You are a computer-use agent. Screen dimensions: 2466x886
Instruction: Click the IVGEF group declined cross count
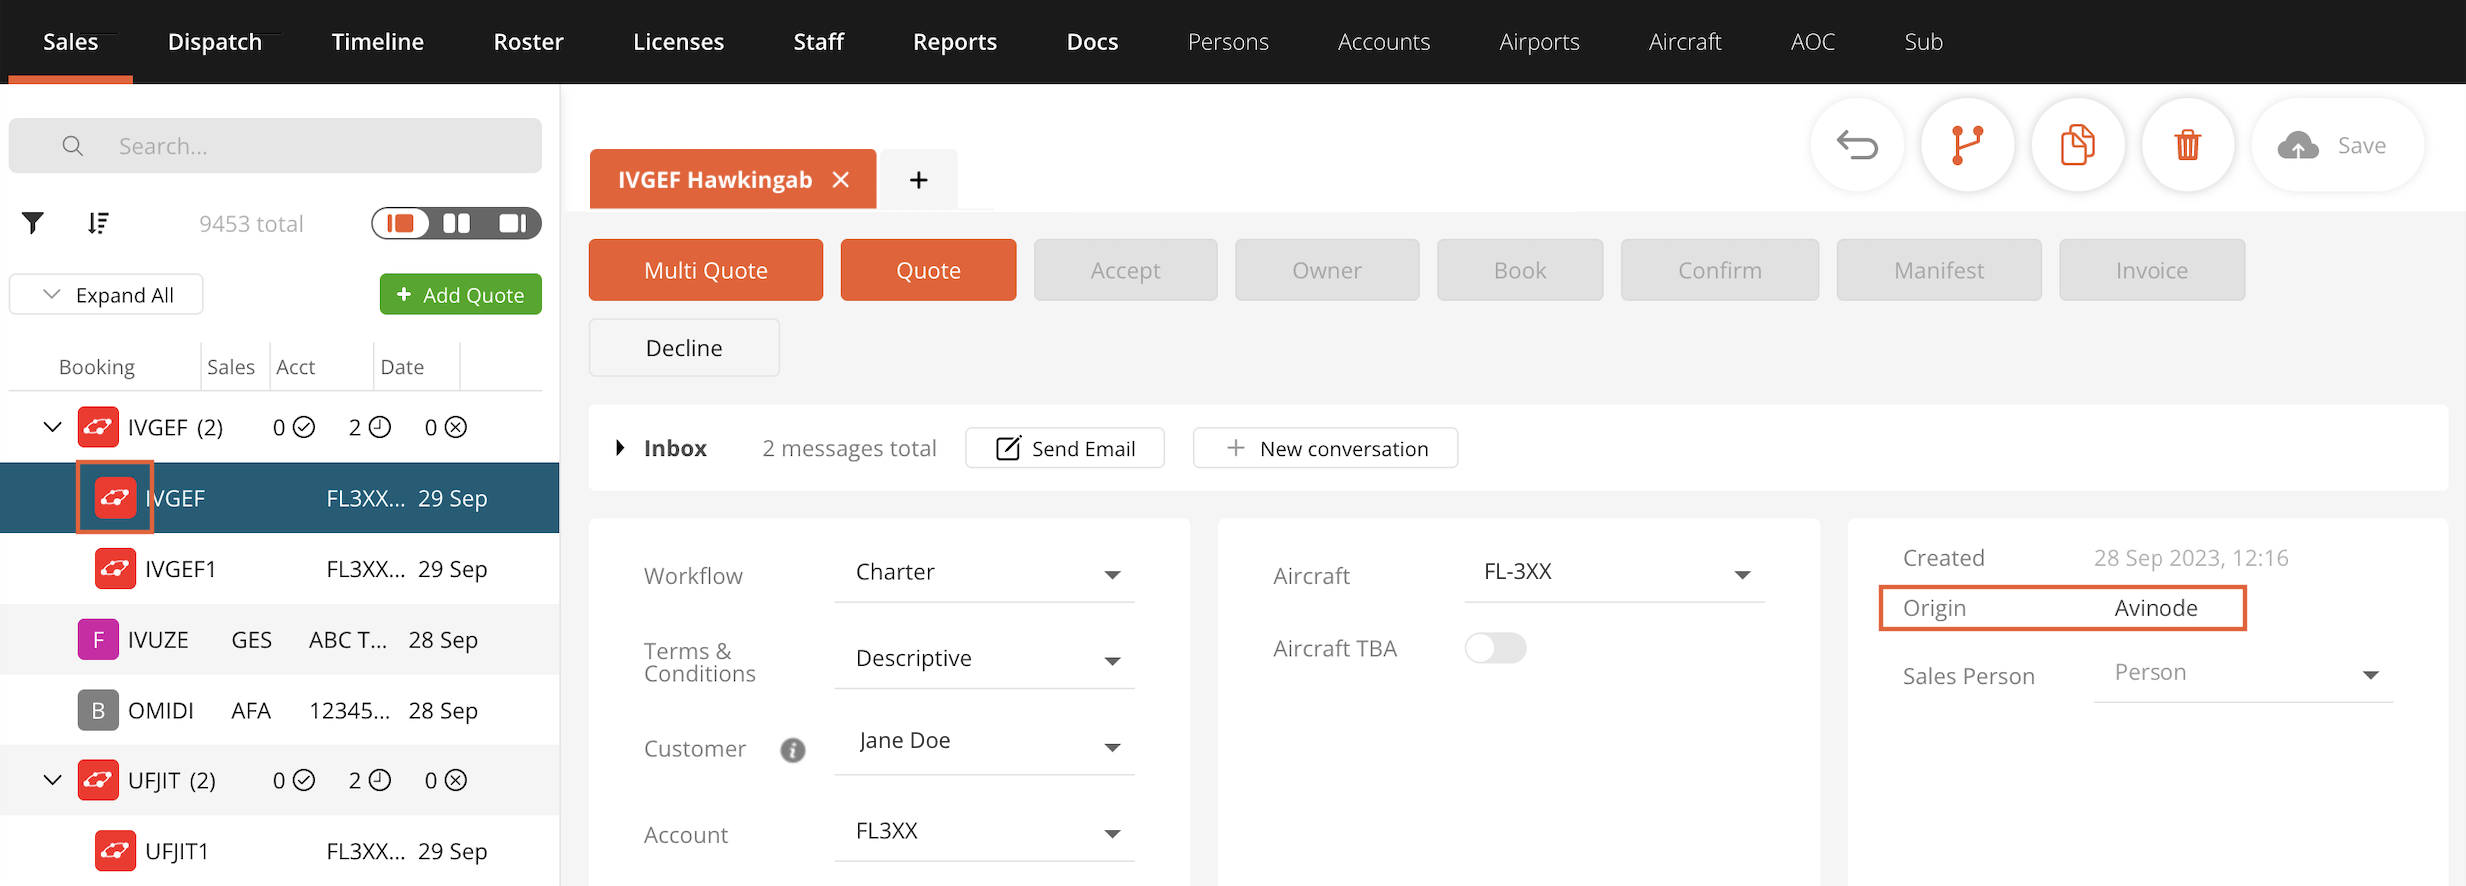[446, 428]
